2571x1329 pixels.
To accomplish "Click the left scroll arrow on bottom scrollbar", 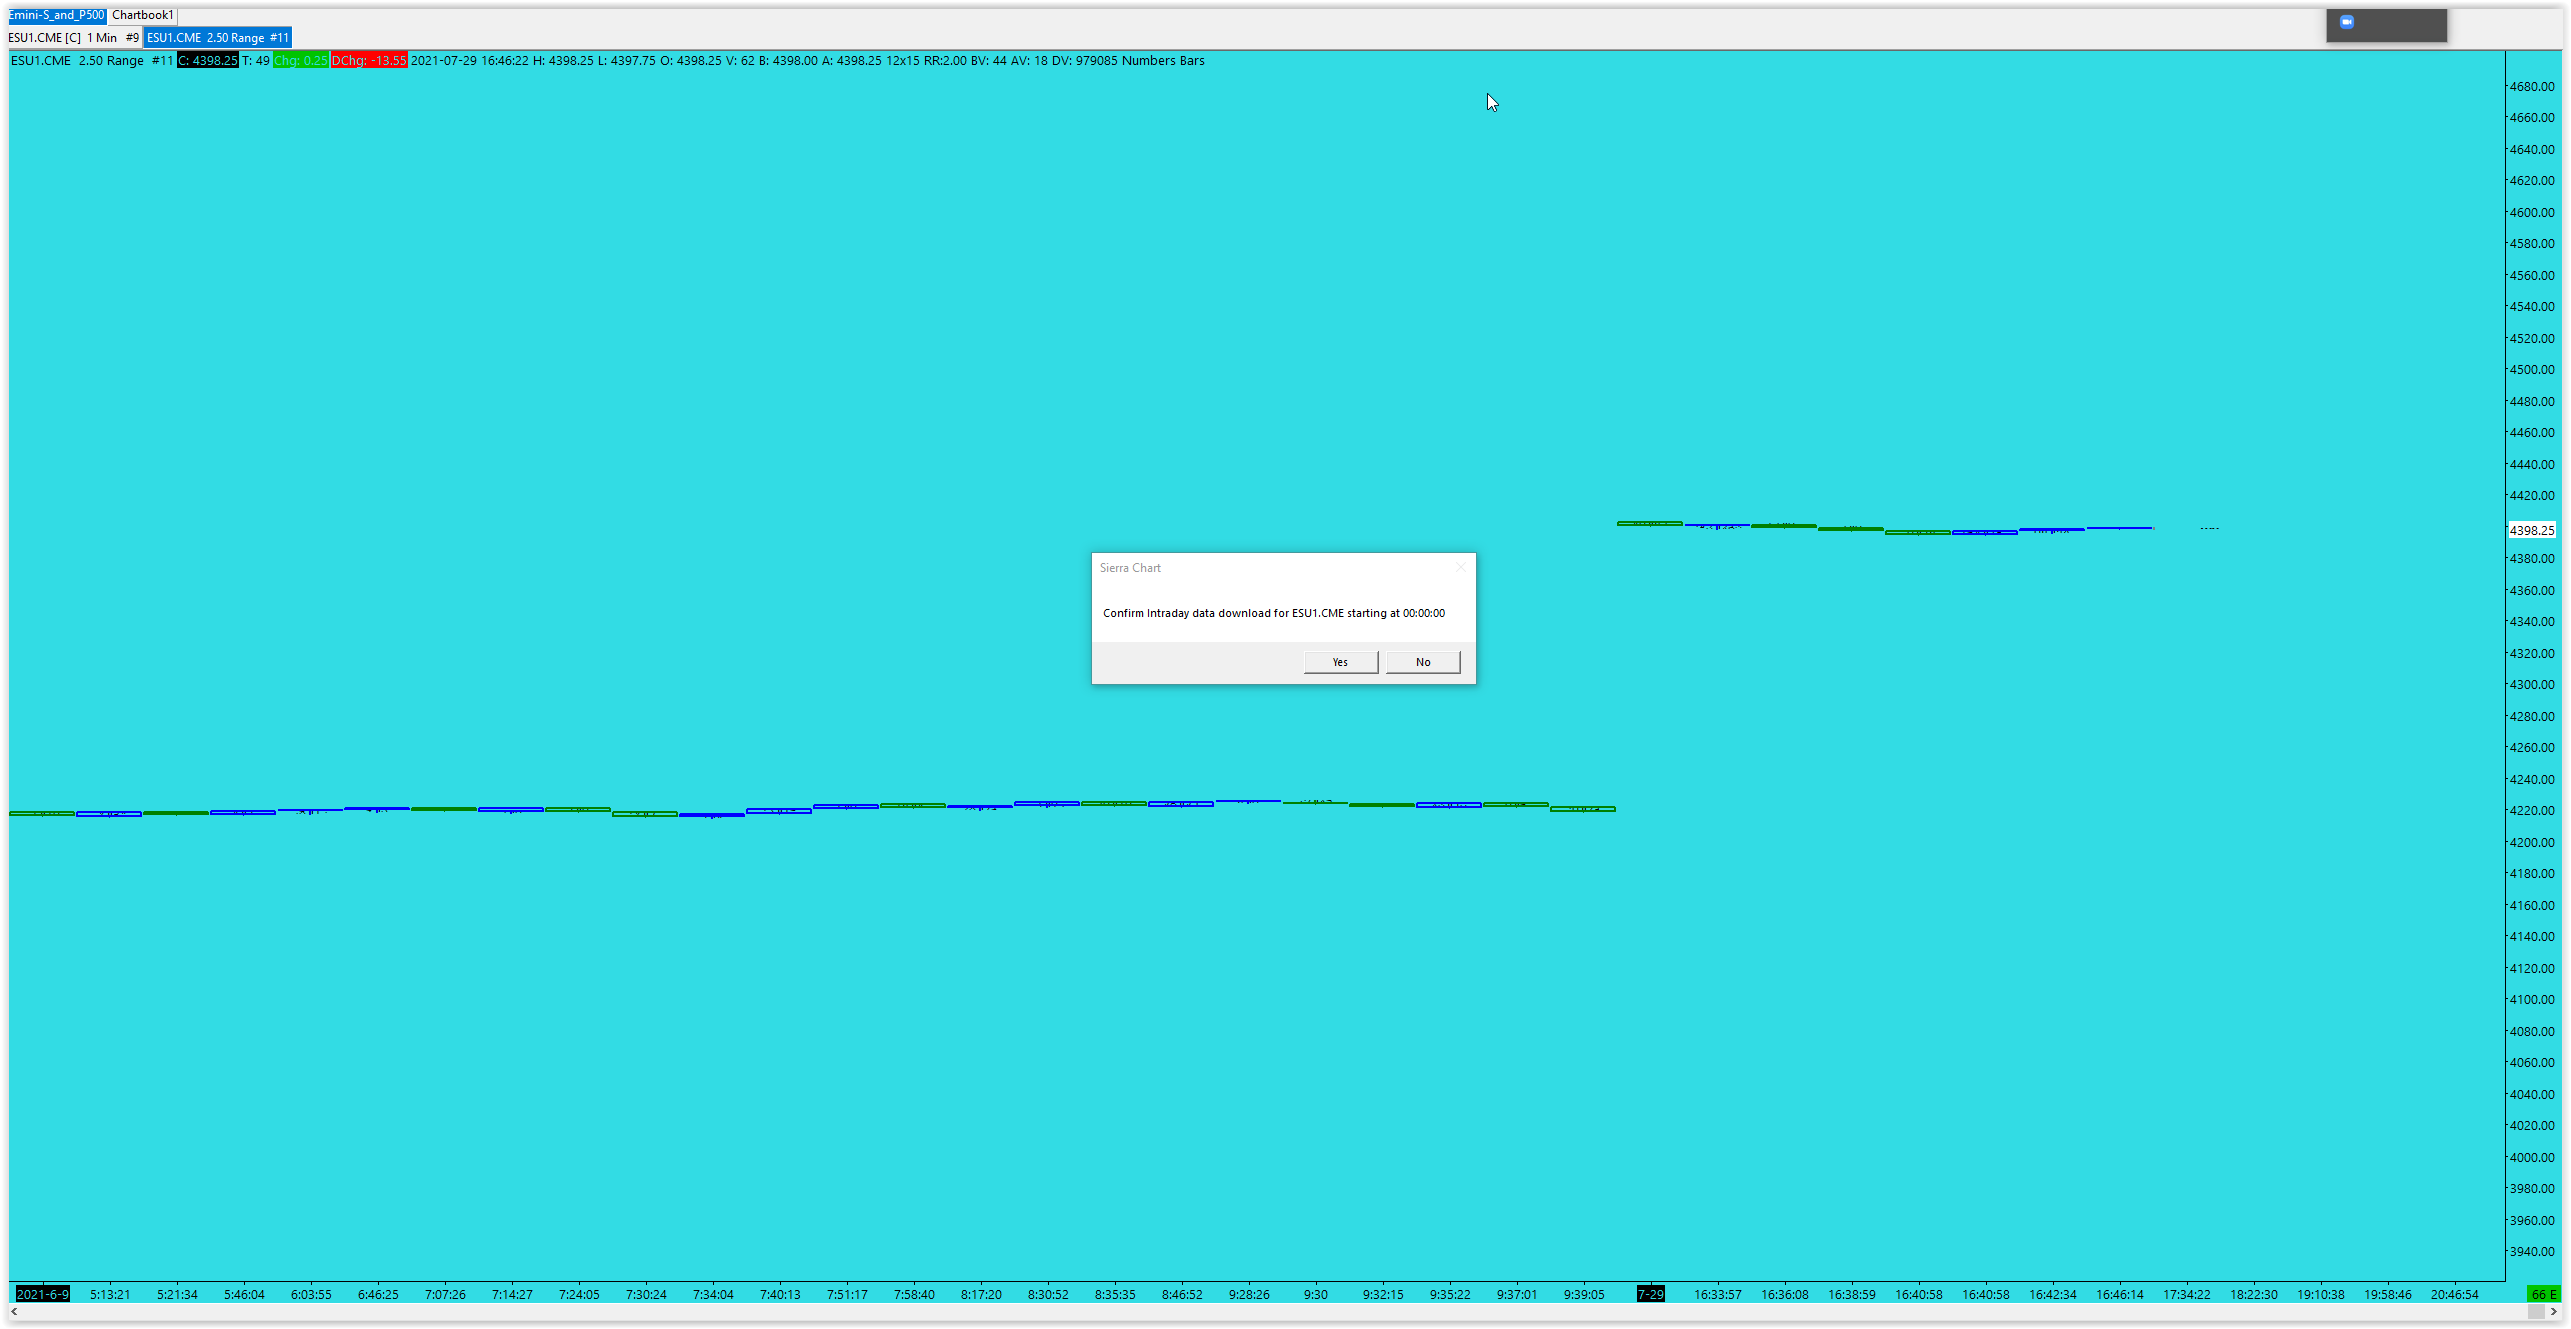I will (x=14, y=1311).
